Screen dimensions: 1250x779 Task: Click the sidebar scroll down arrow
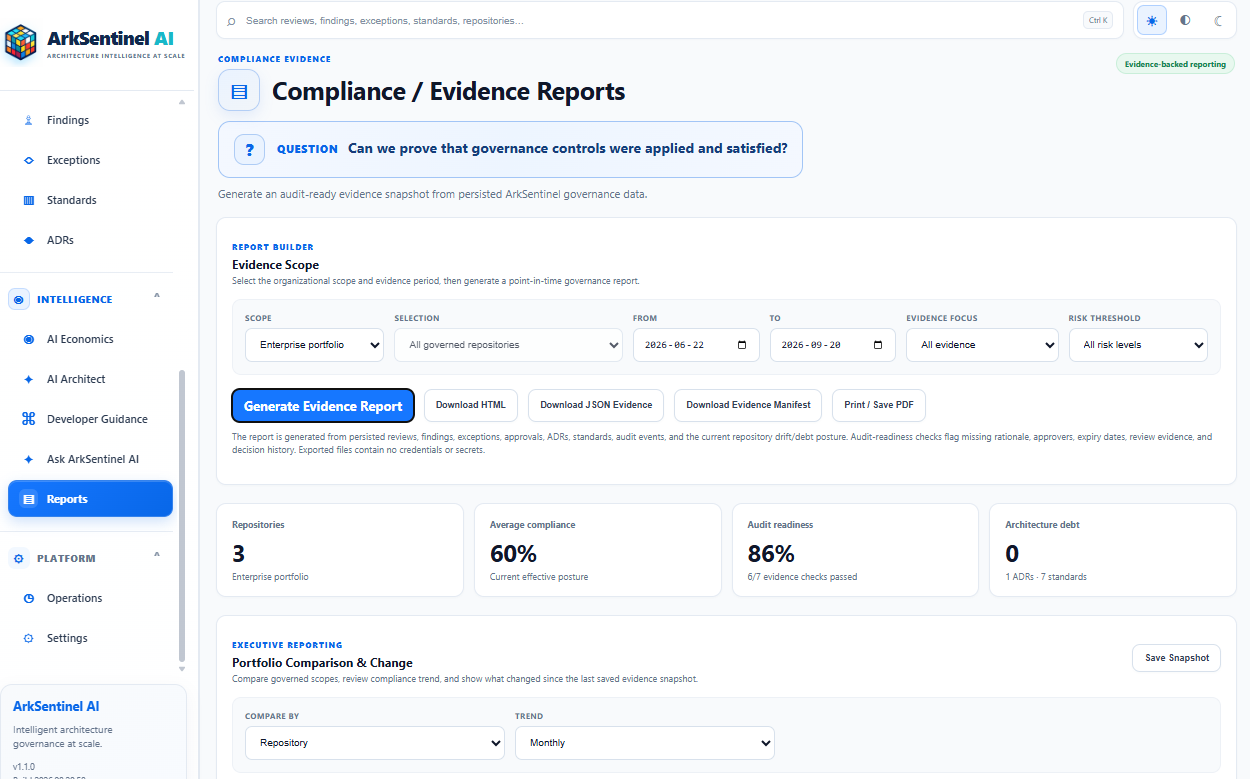point(181,669)
